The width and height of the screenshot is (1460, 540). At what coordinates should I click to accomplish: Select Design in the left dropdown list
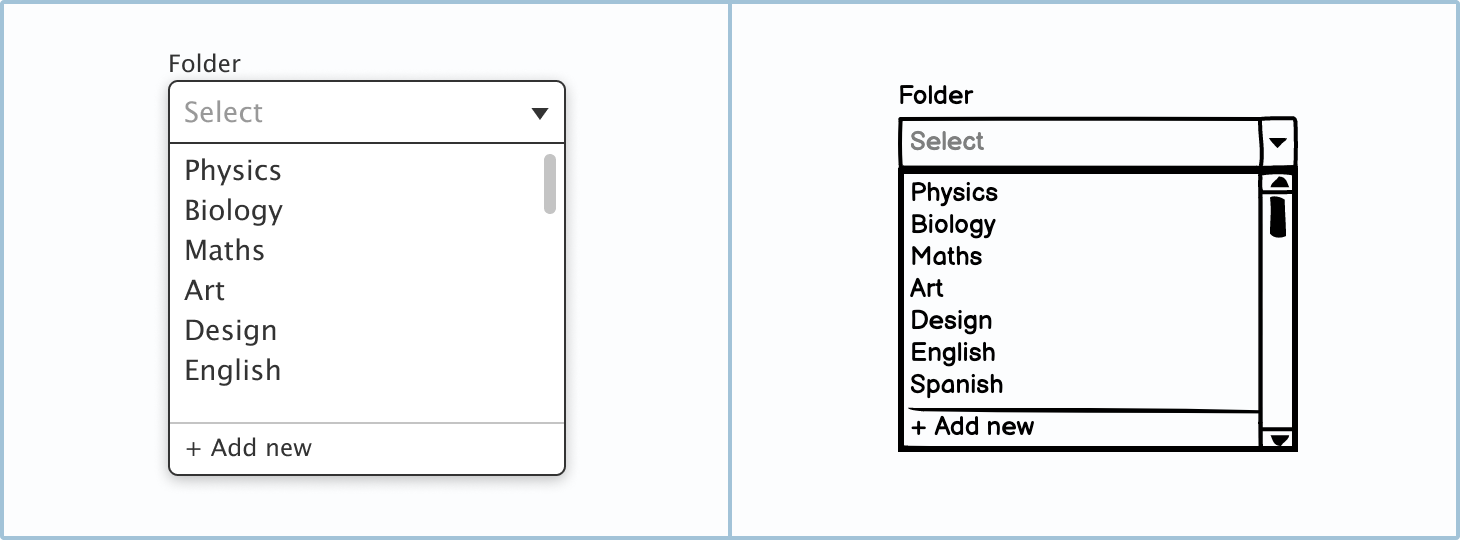231,331
